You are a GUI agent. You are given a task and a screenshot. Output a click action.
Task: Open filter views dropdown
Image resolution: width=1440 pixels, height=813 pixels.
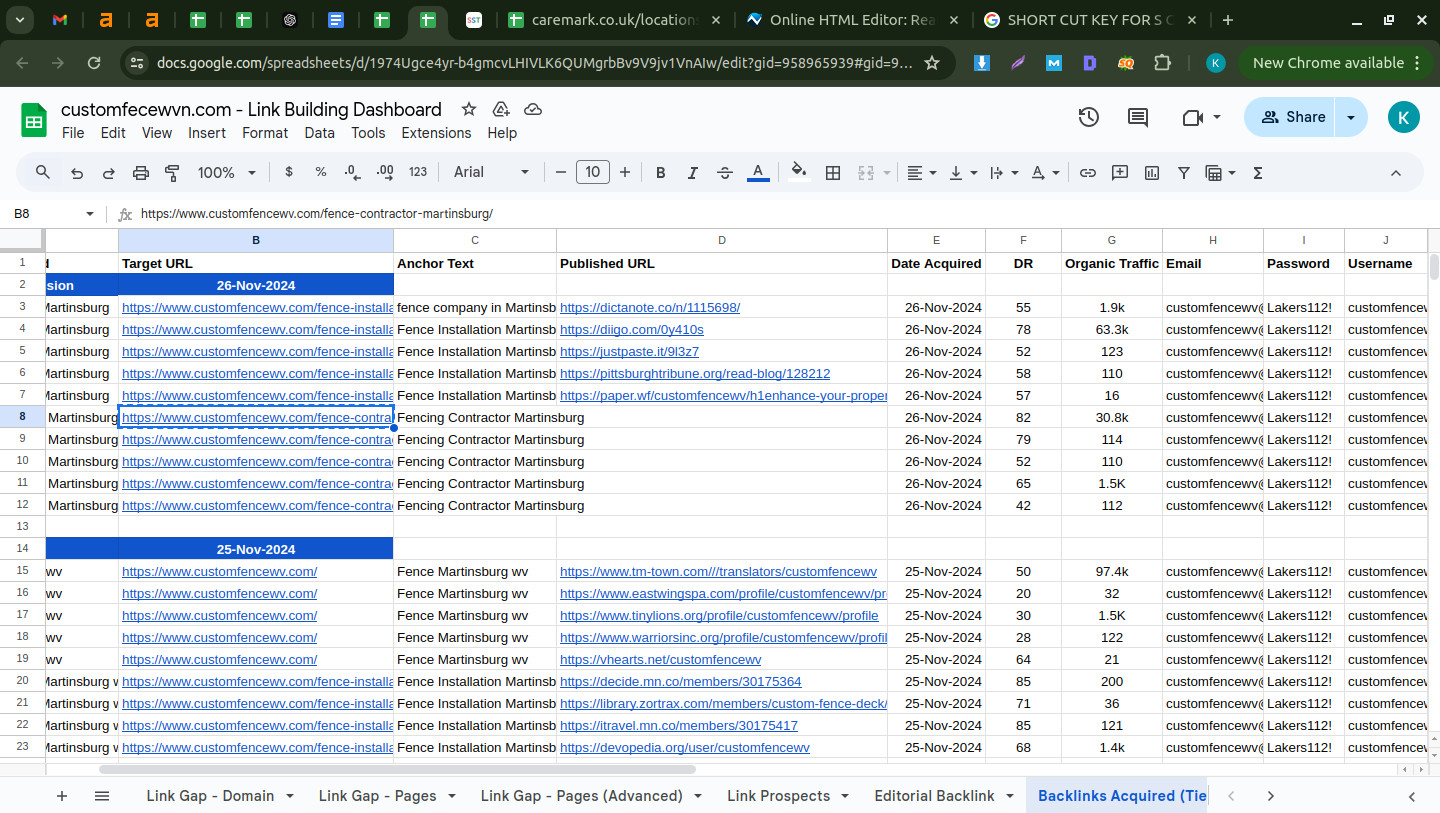pos(1220,172)
